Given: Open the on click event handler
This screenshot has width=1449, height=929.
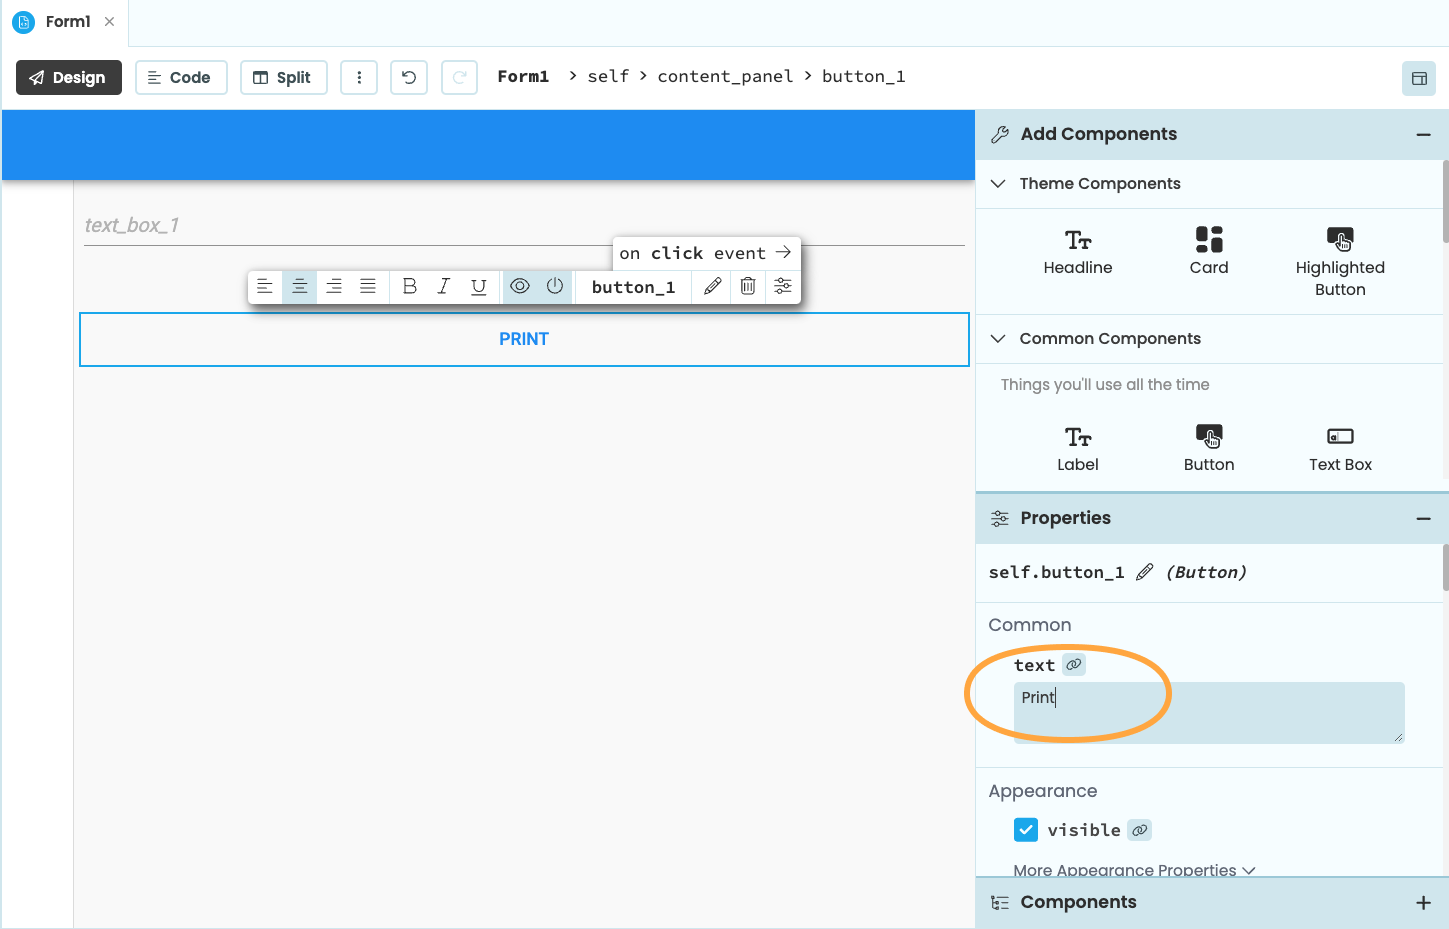Looking at the screenshot, I should [x=706, y=253].
